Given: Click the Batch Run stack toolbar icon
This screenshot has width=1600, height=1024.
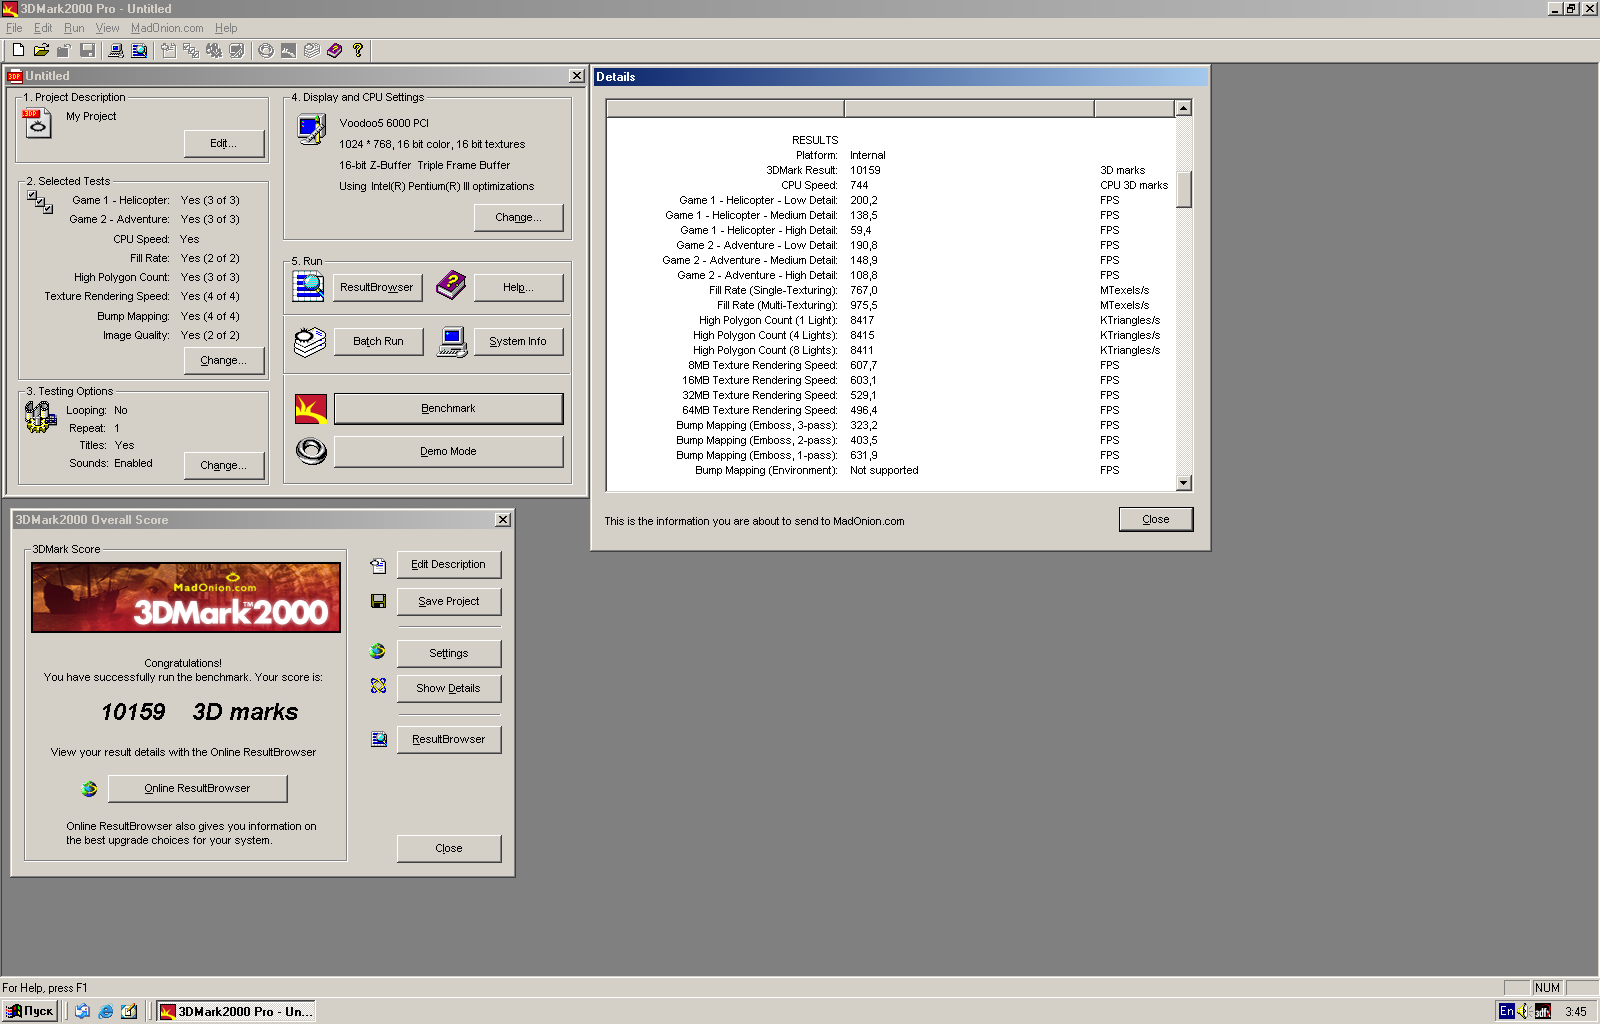Looking at the screenshot, I should coord(311,50).
